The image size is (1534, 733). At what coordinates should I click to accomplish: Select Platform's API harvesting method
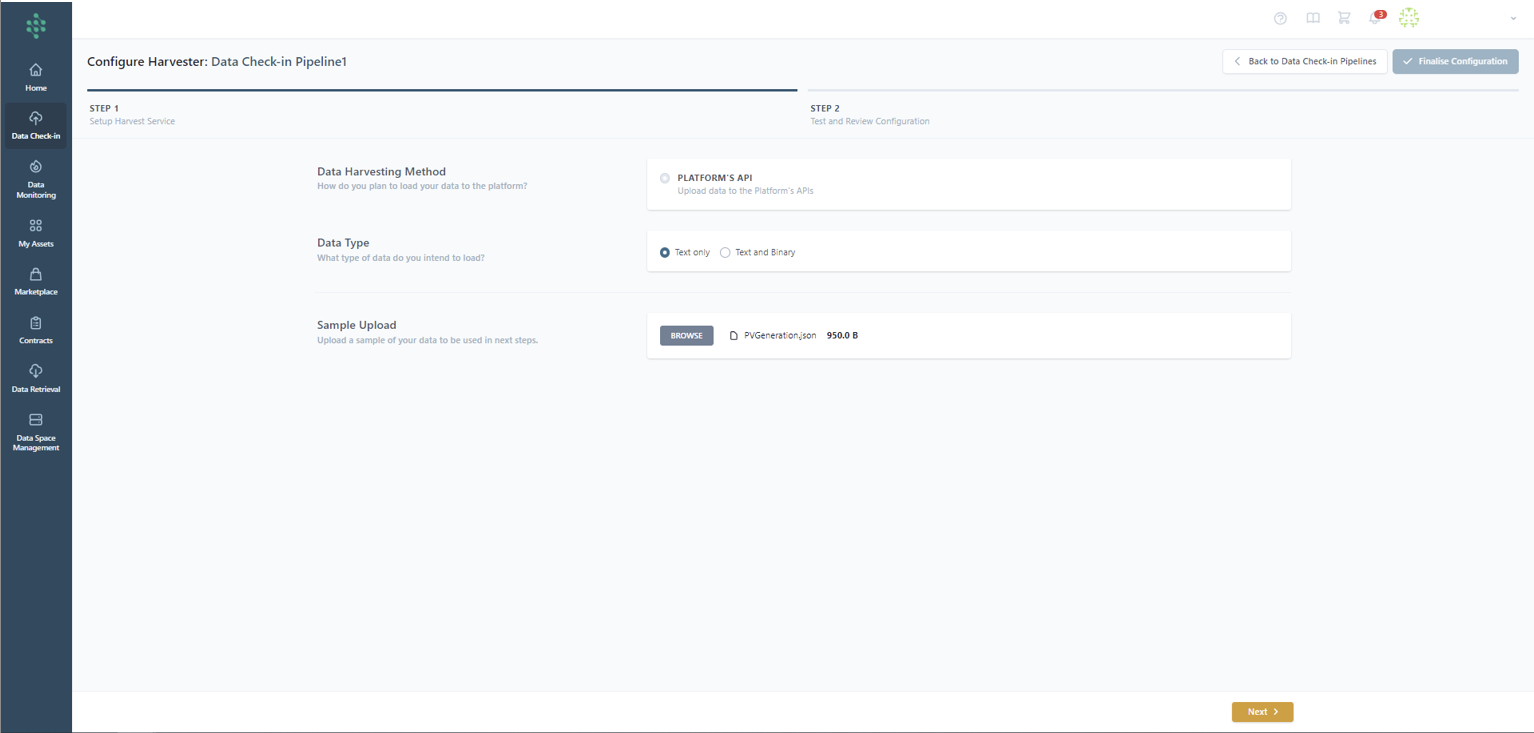[x=665, y=178]
